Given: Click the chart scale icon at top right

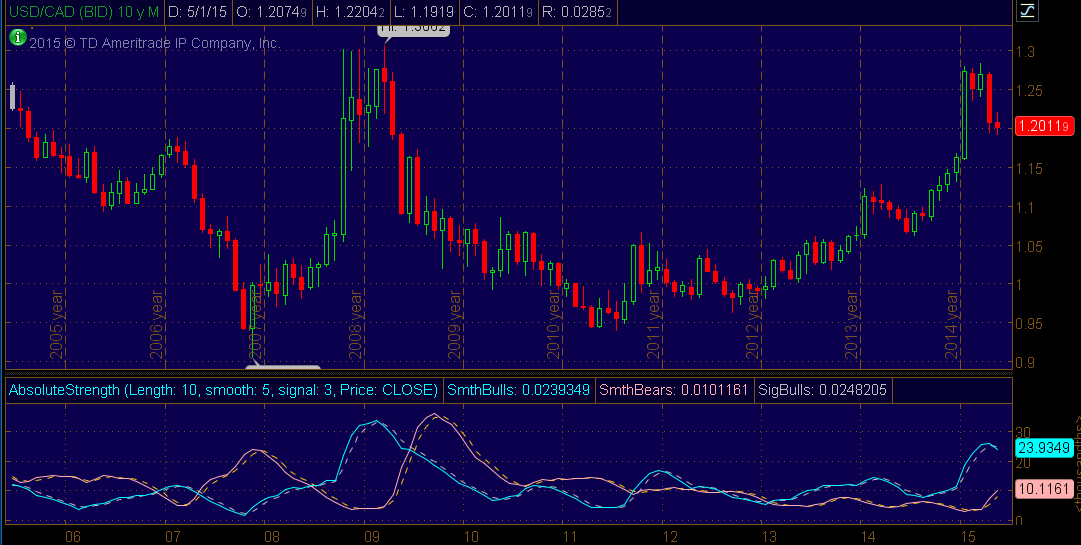Looking at the screenshot, I should pos(1028,11).
